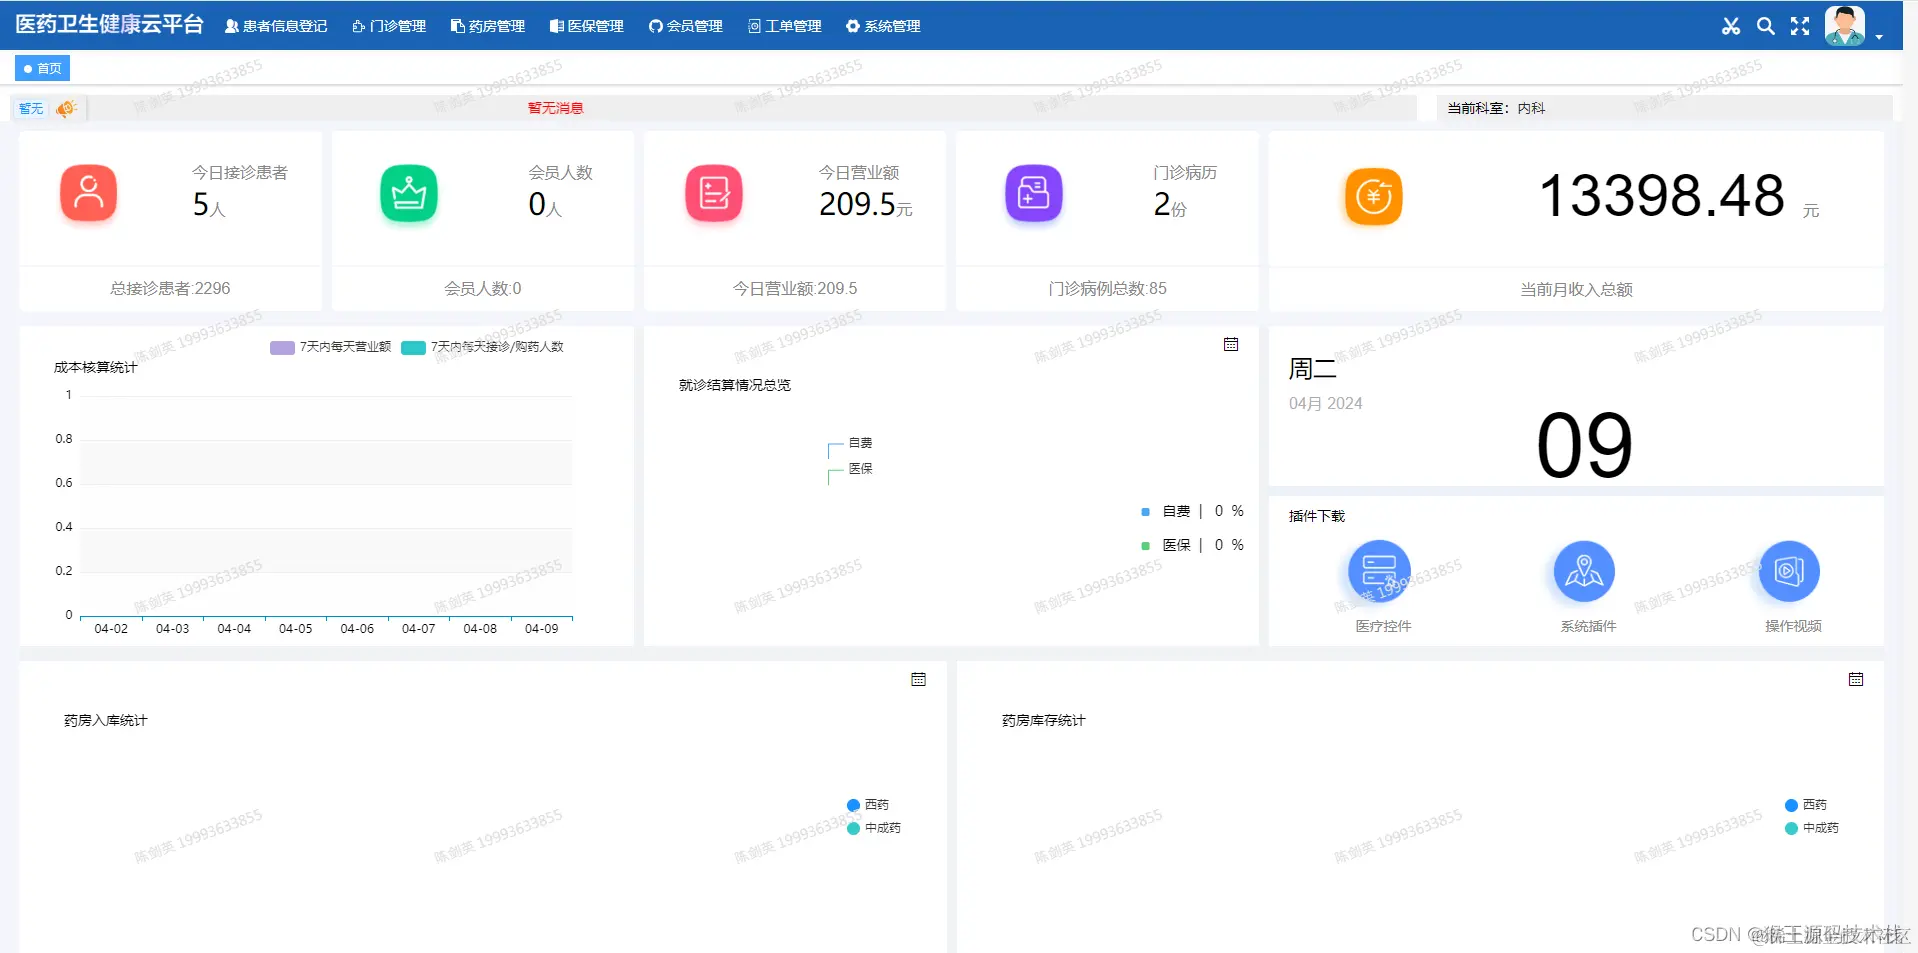Click the calendar icon on 药房入库统计 panel
This screenshot has height=953, width=1918.
918,679
